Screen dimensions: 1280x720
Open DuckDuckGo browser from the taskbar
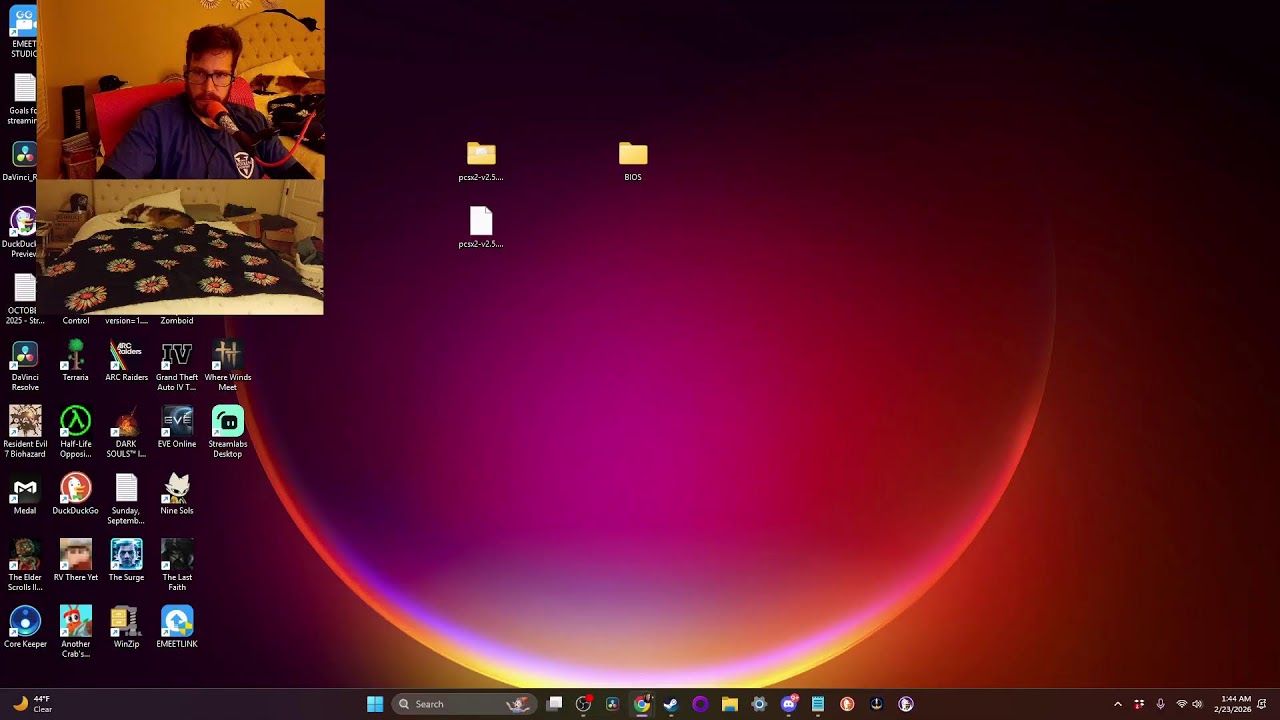(847, 704)
